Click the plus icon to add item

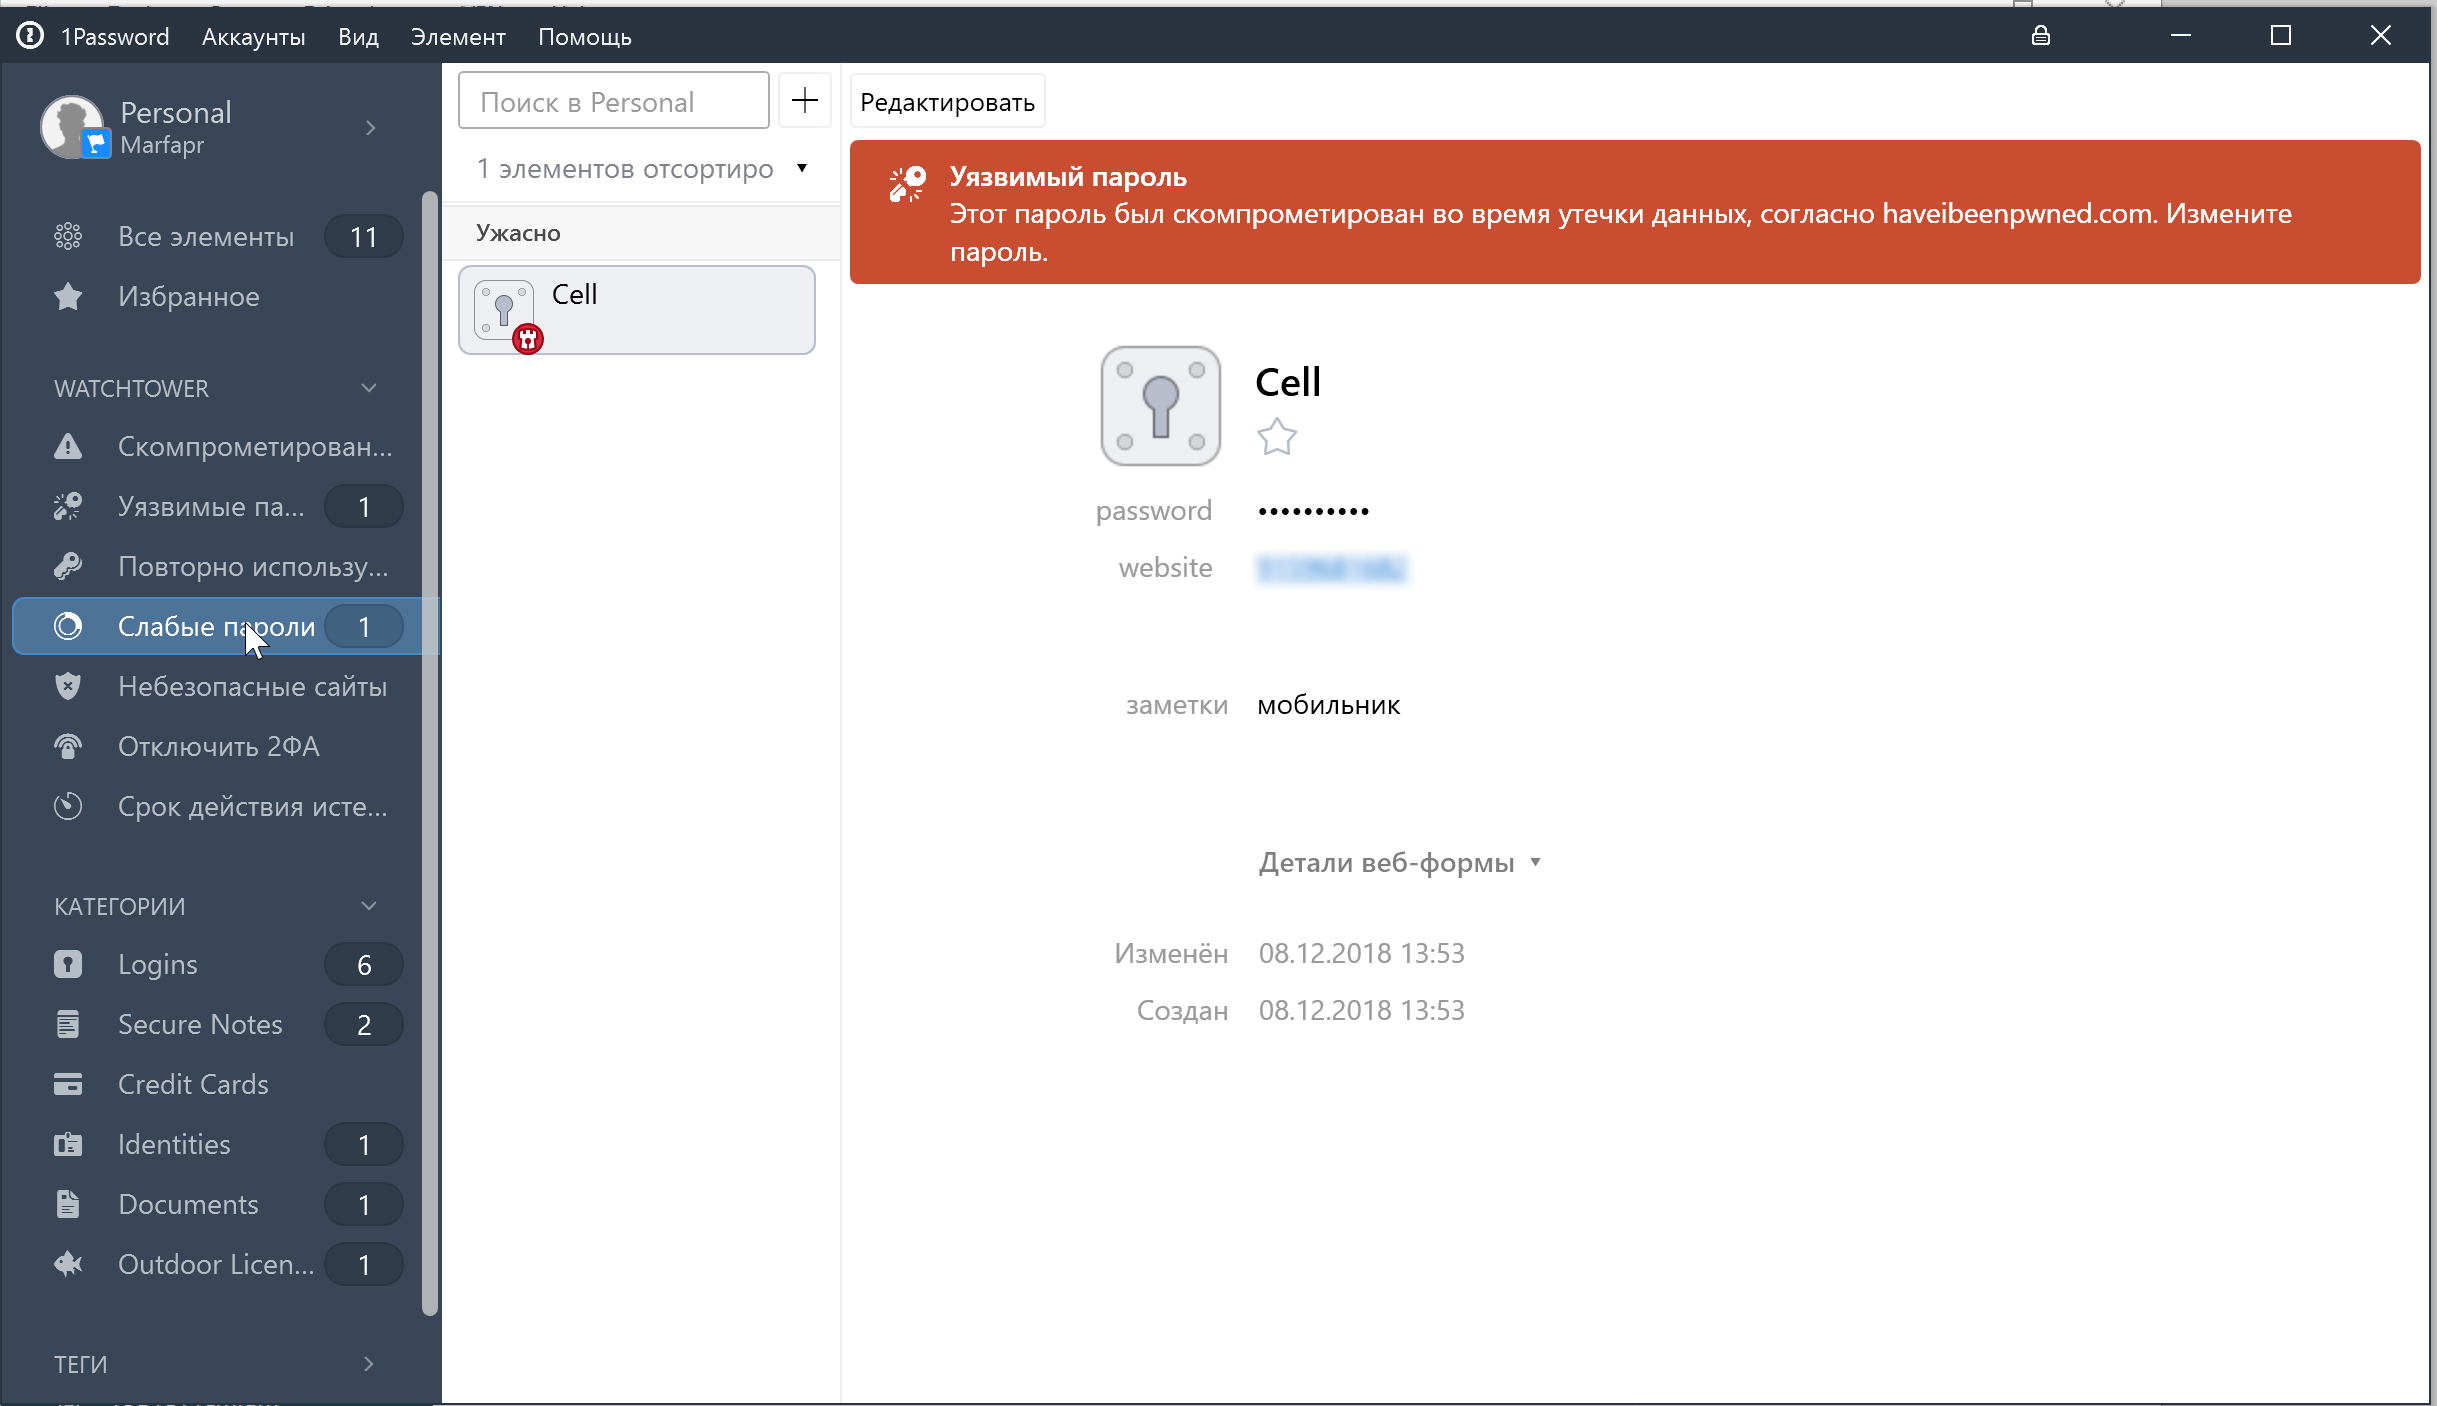pos(804,100)
